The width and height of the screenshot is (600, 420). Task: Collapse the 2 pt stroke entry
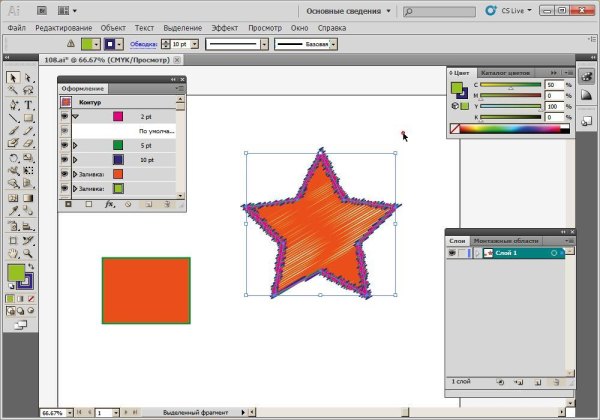pos(75,117)
